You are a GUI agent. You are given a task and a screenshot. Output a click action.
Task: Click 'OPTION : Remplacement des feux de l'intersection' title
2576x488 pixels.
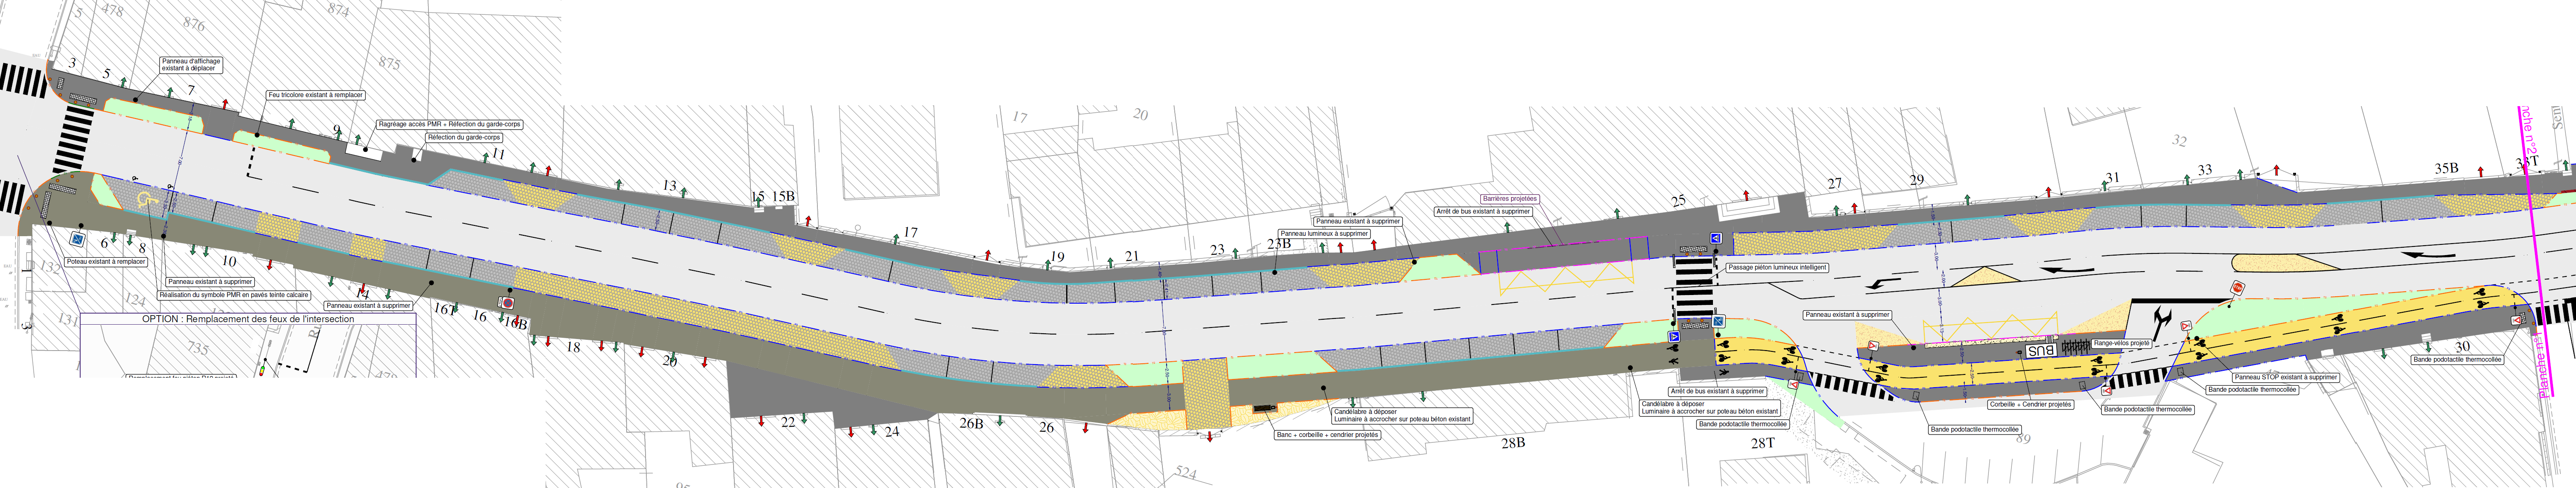pos(248,319)
